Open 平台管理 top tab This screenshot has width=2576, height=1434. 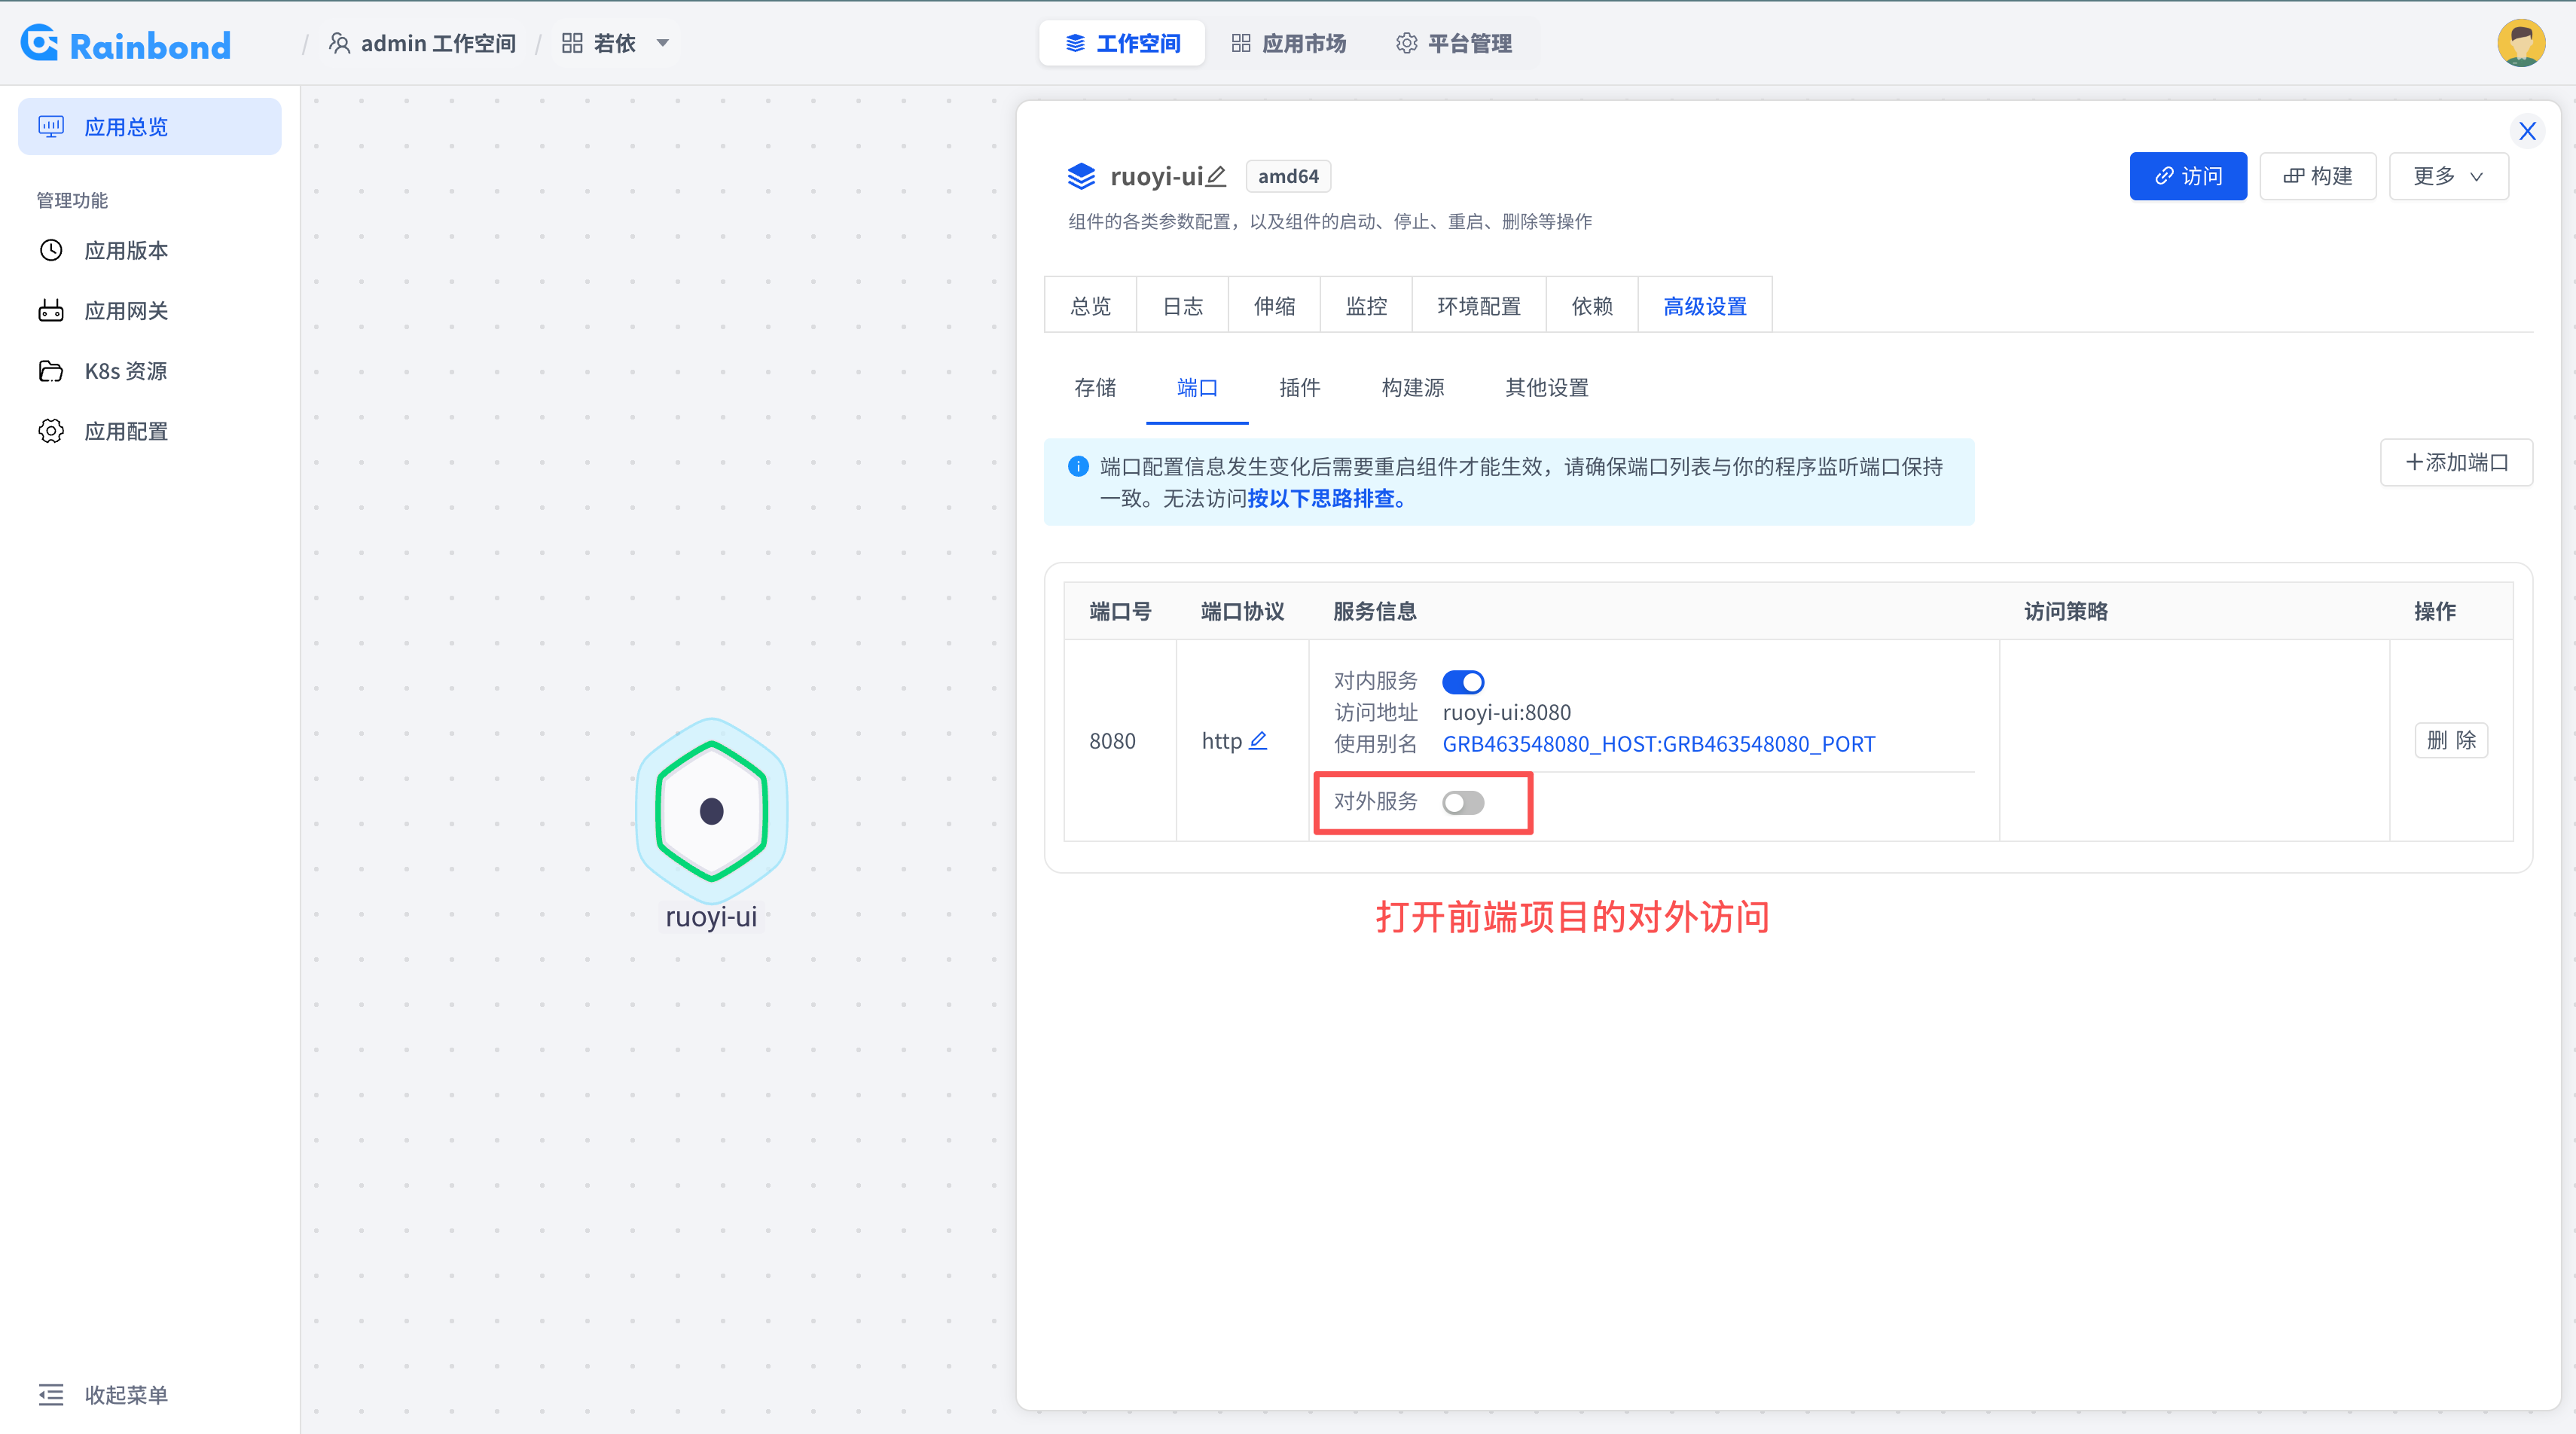coord(1454,43)
